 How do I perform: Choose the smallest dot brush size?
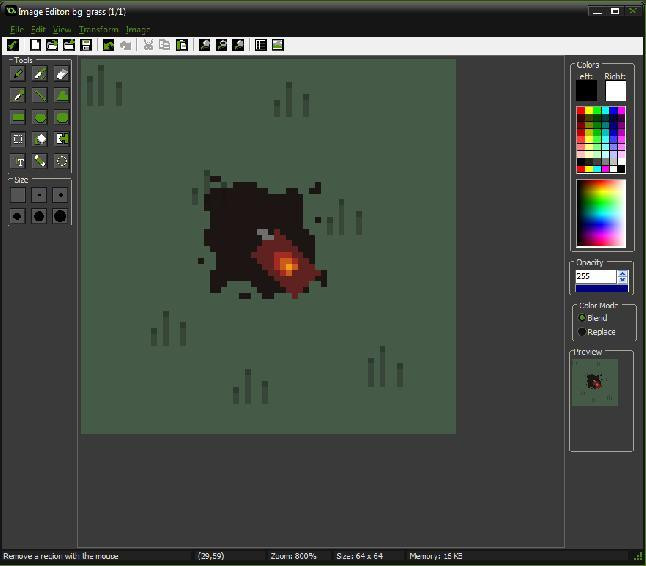pos(39,195)
